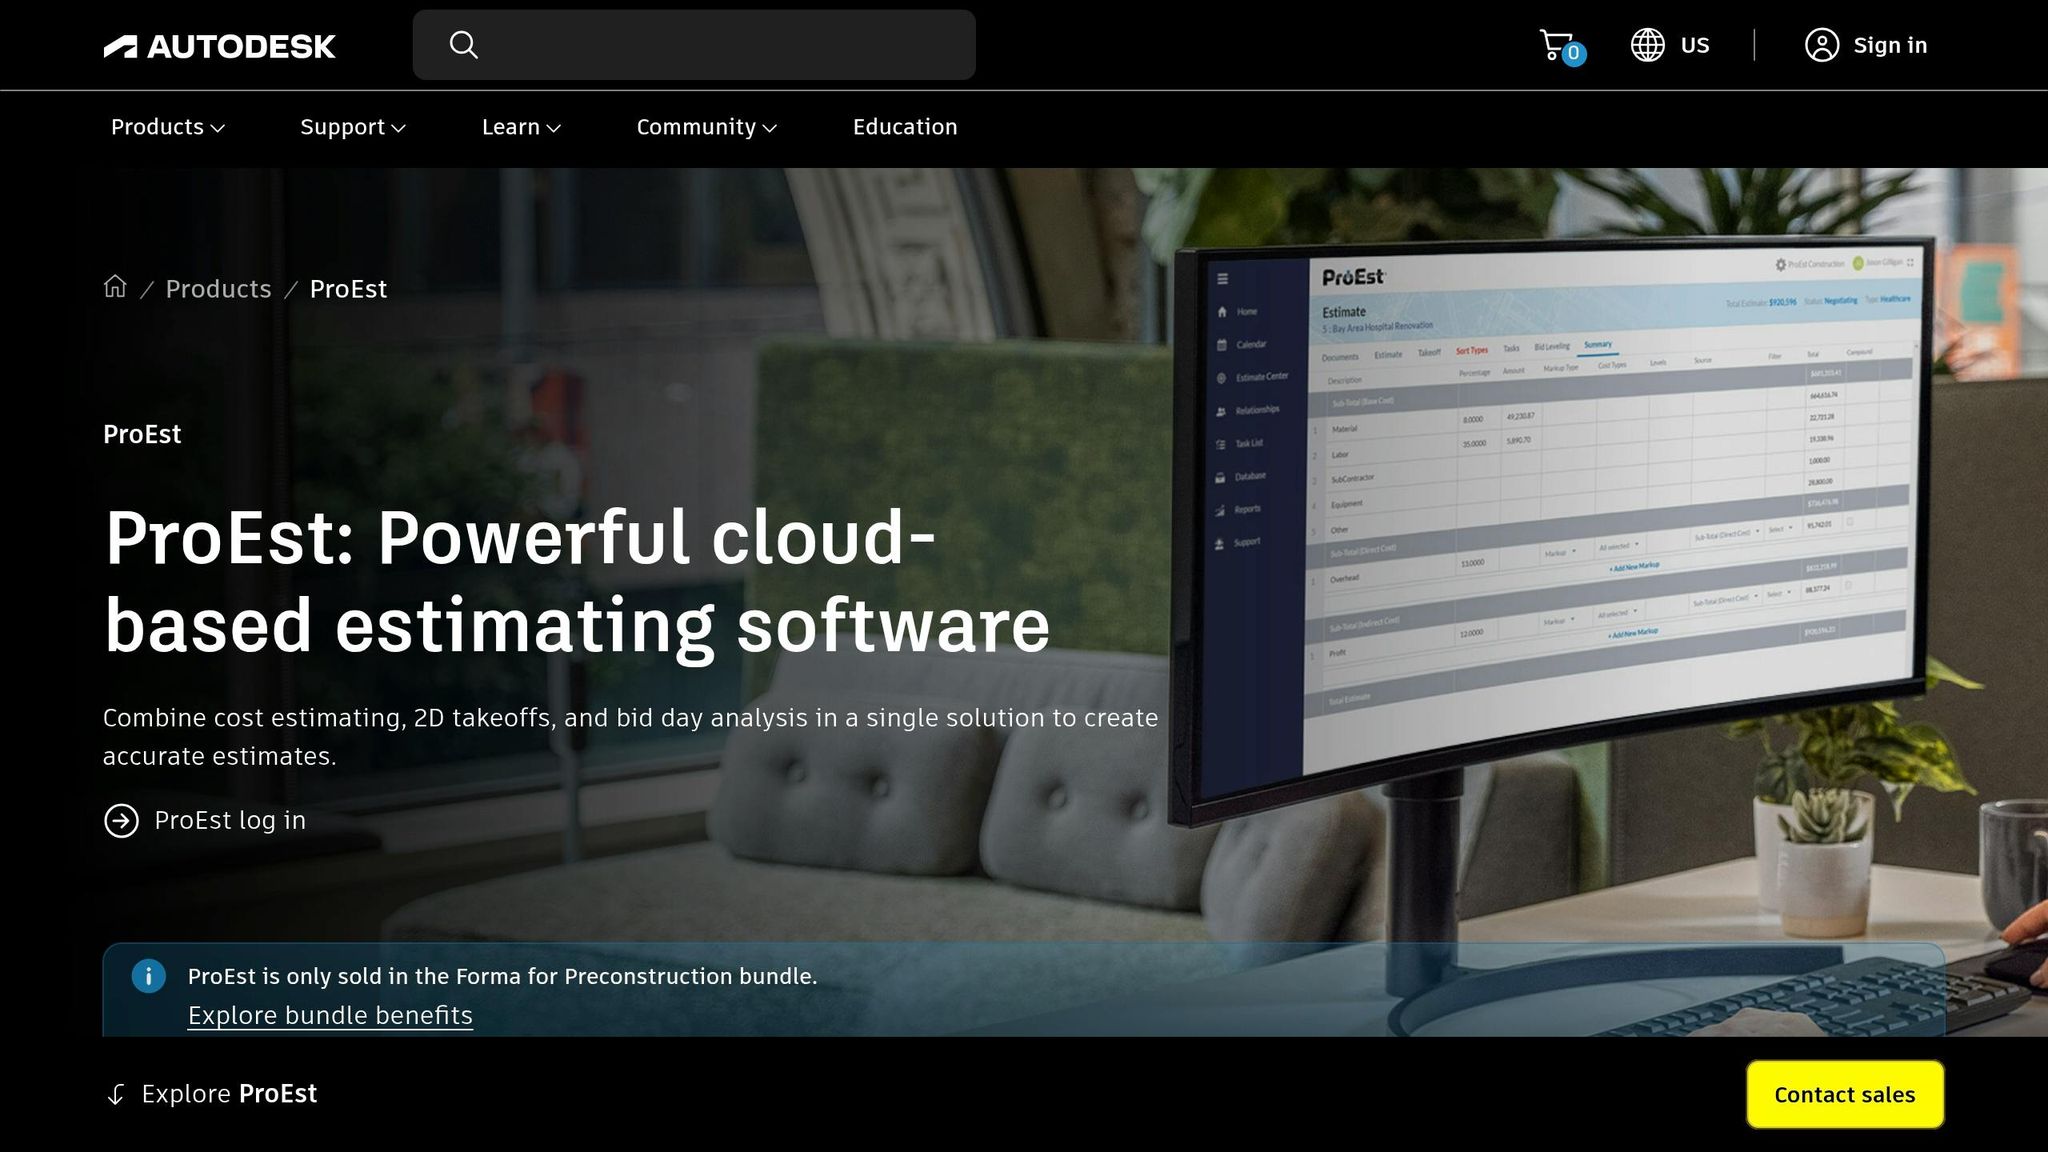Viewport: 2048px width, 1152px height.
Task: Focus the search input field
Action: point(694,45)
